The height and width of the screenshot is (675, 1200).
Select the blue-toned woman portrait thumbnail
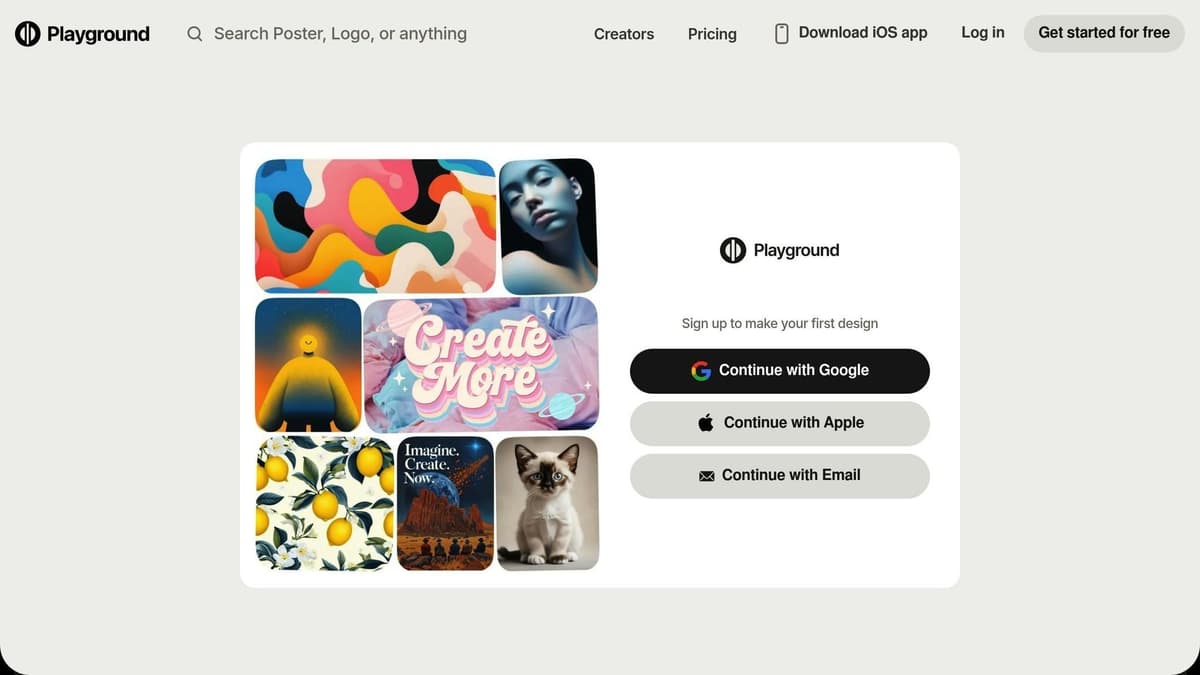(548, 226)
